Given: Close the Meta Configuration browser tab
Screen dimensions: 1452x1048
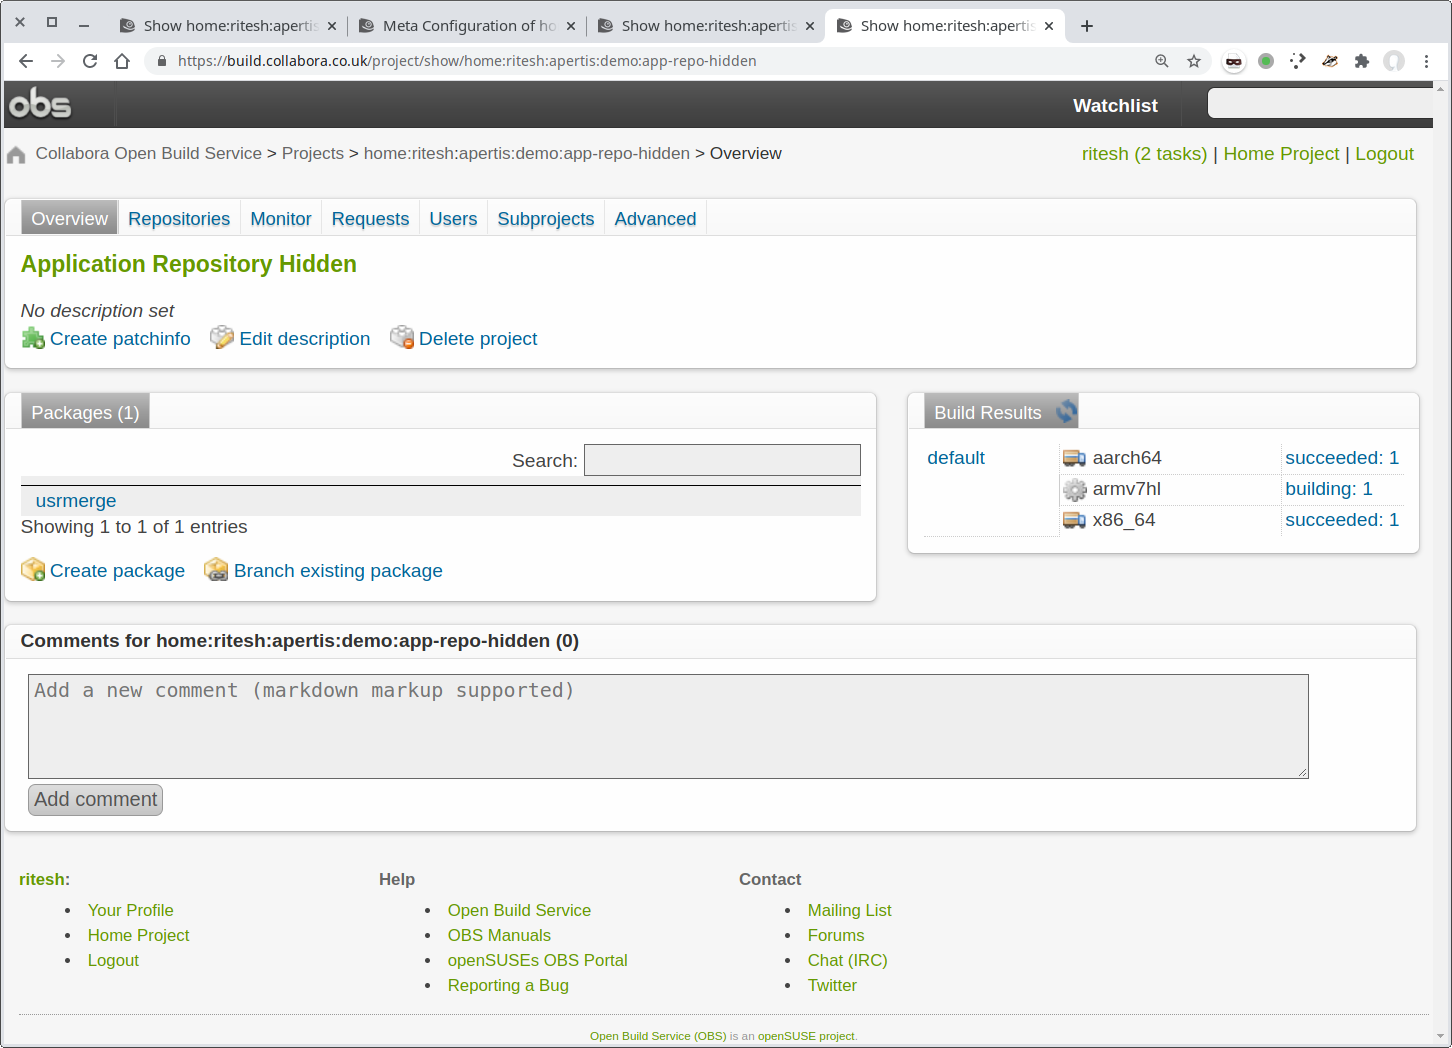Looking at the screenshot, I should (x=571, y=26).
